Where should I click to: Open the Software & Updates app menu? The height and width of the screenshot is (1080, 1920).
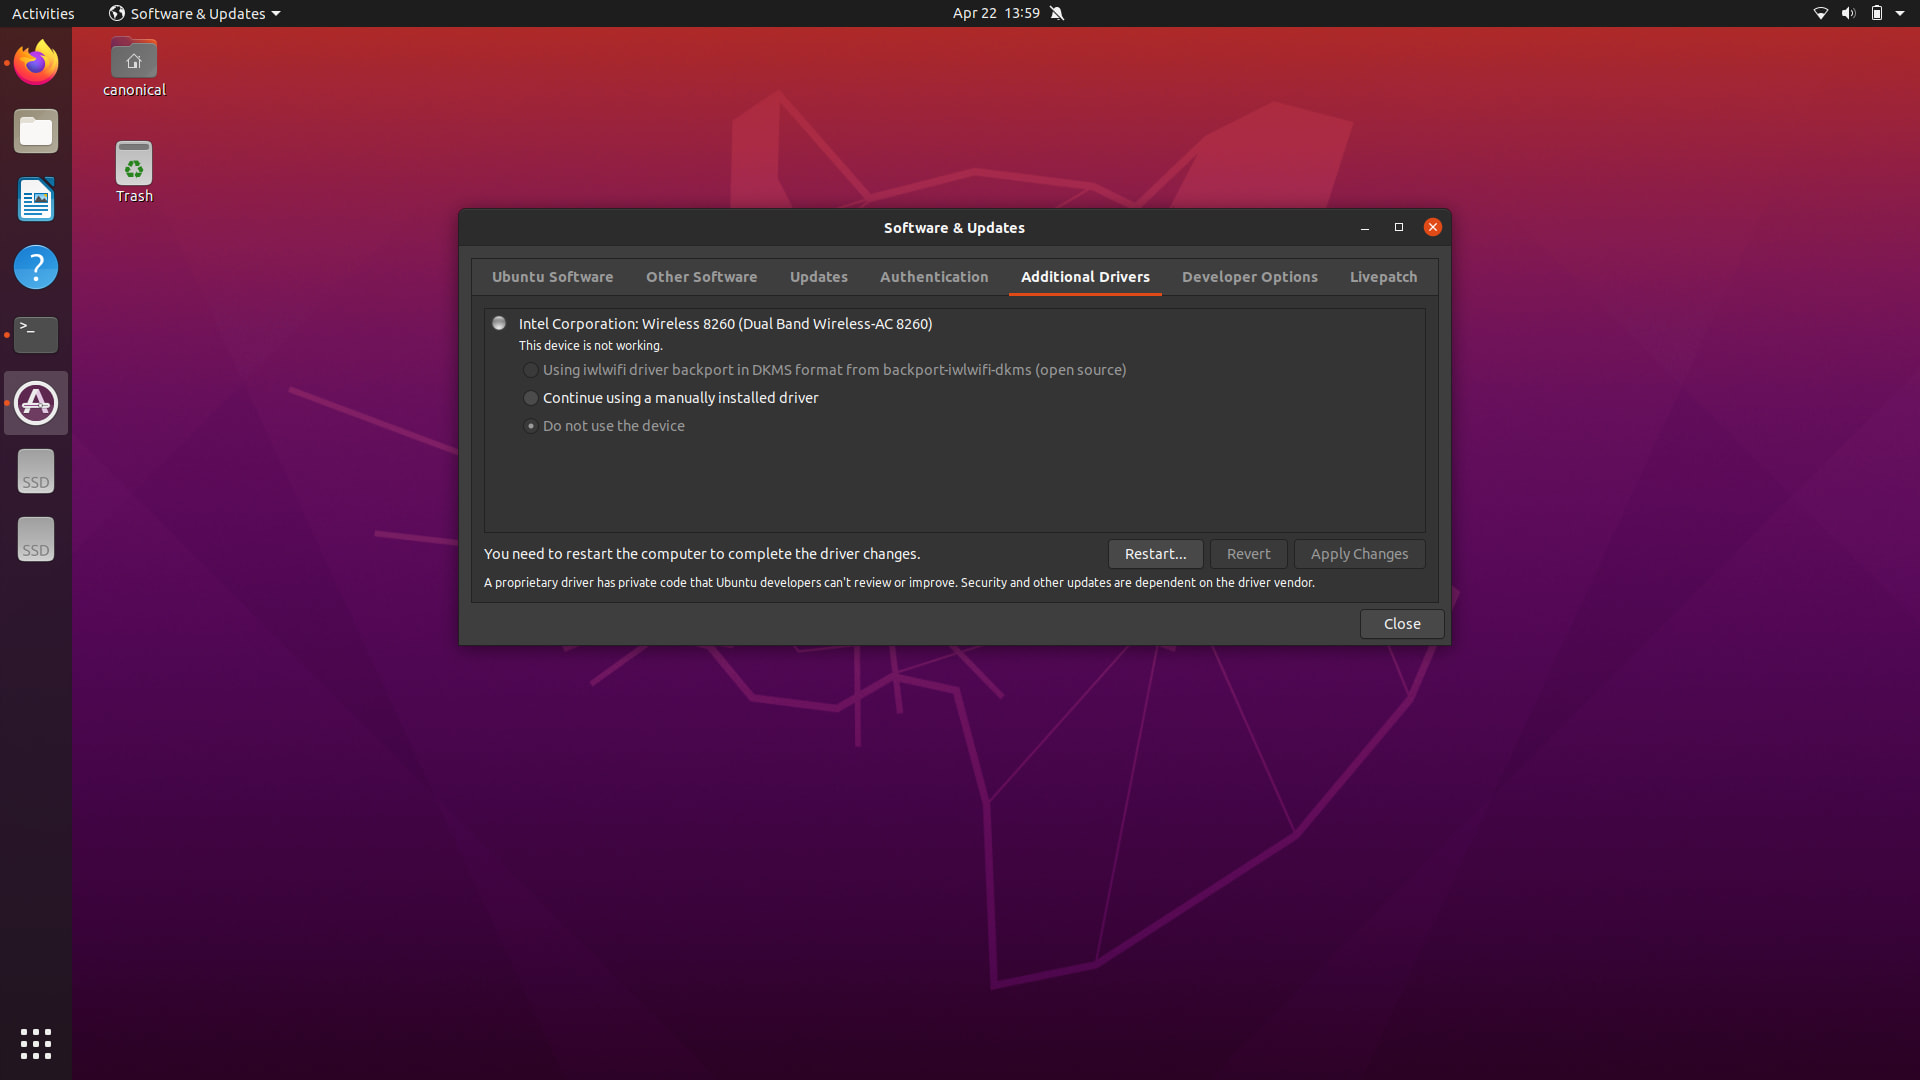pos(195,13)
